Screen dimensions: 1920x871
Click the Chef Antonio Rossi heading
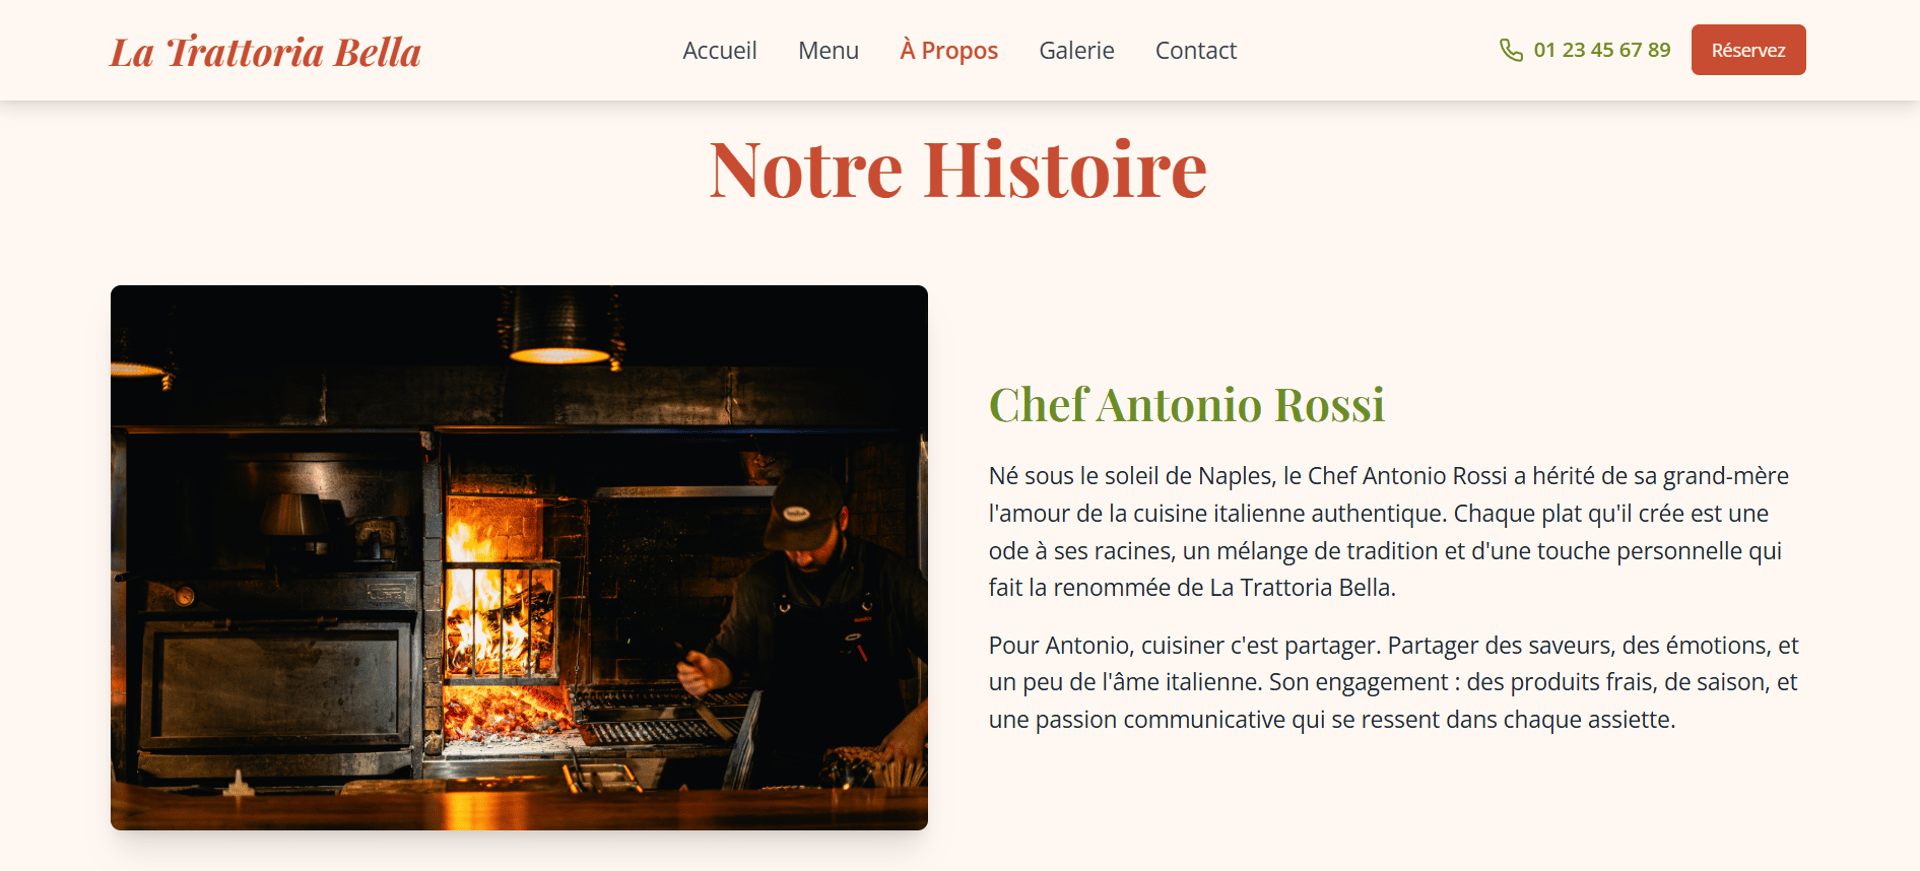(x=1186, y=404)
